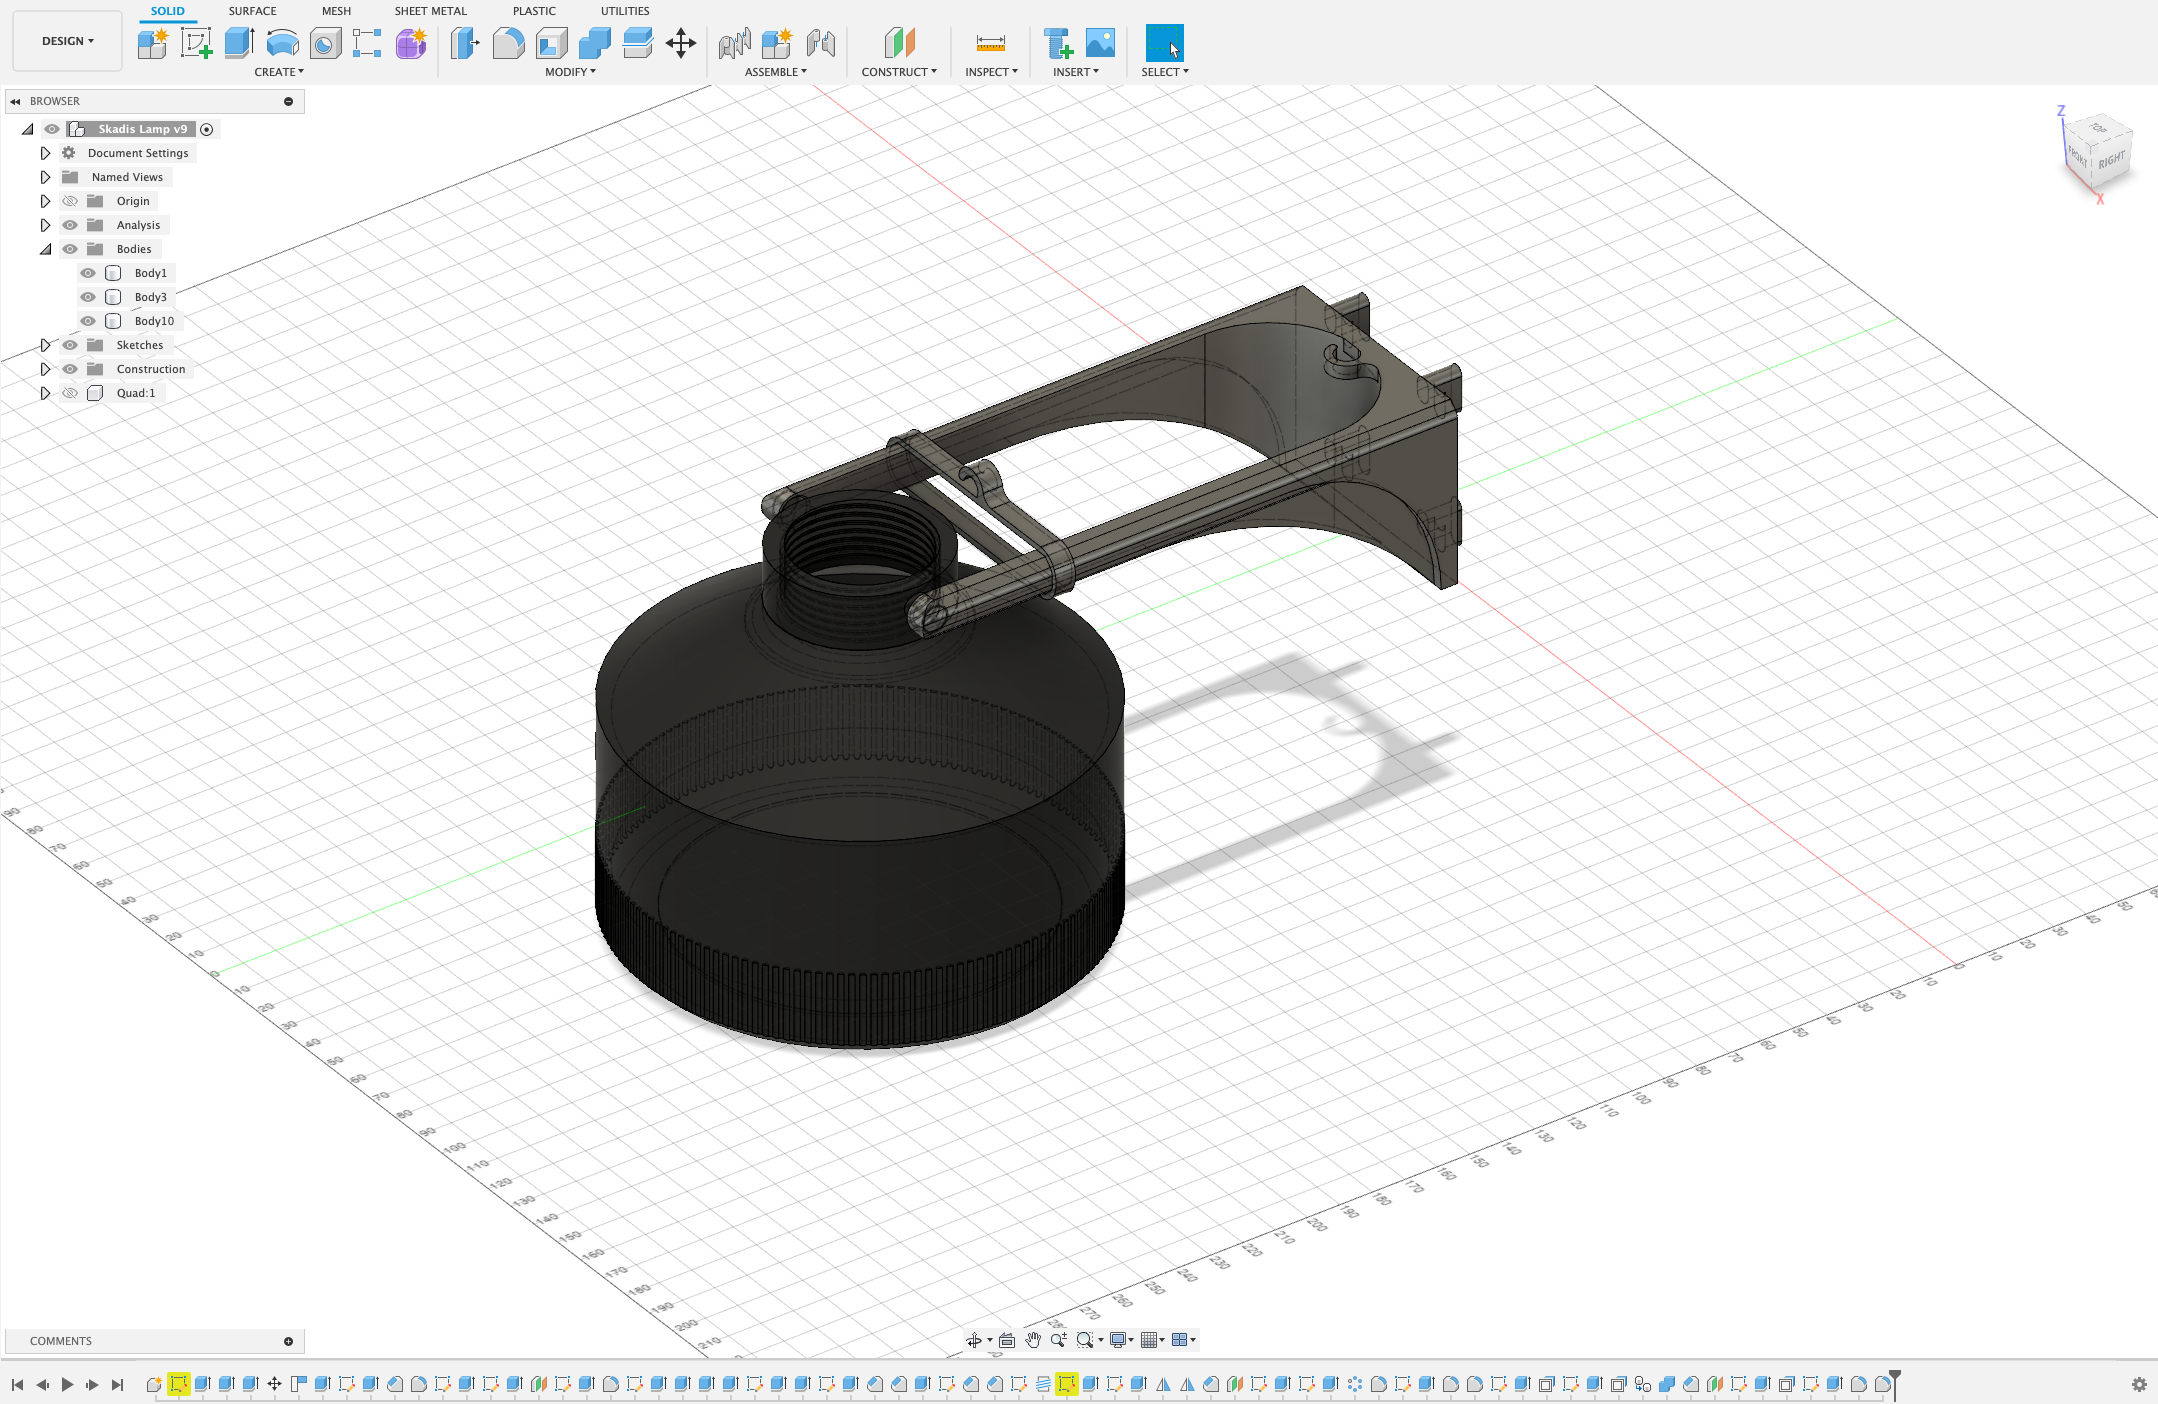Image resolution: width=2158 pixels, height=1404 pixels.
Task: Toggle visibility of Body10
Action: [88, 321]
